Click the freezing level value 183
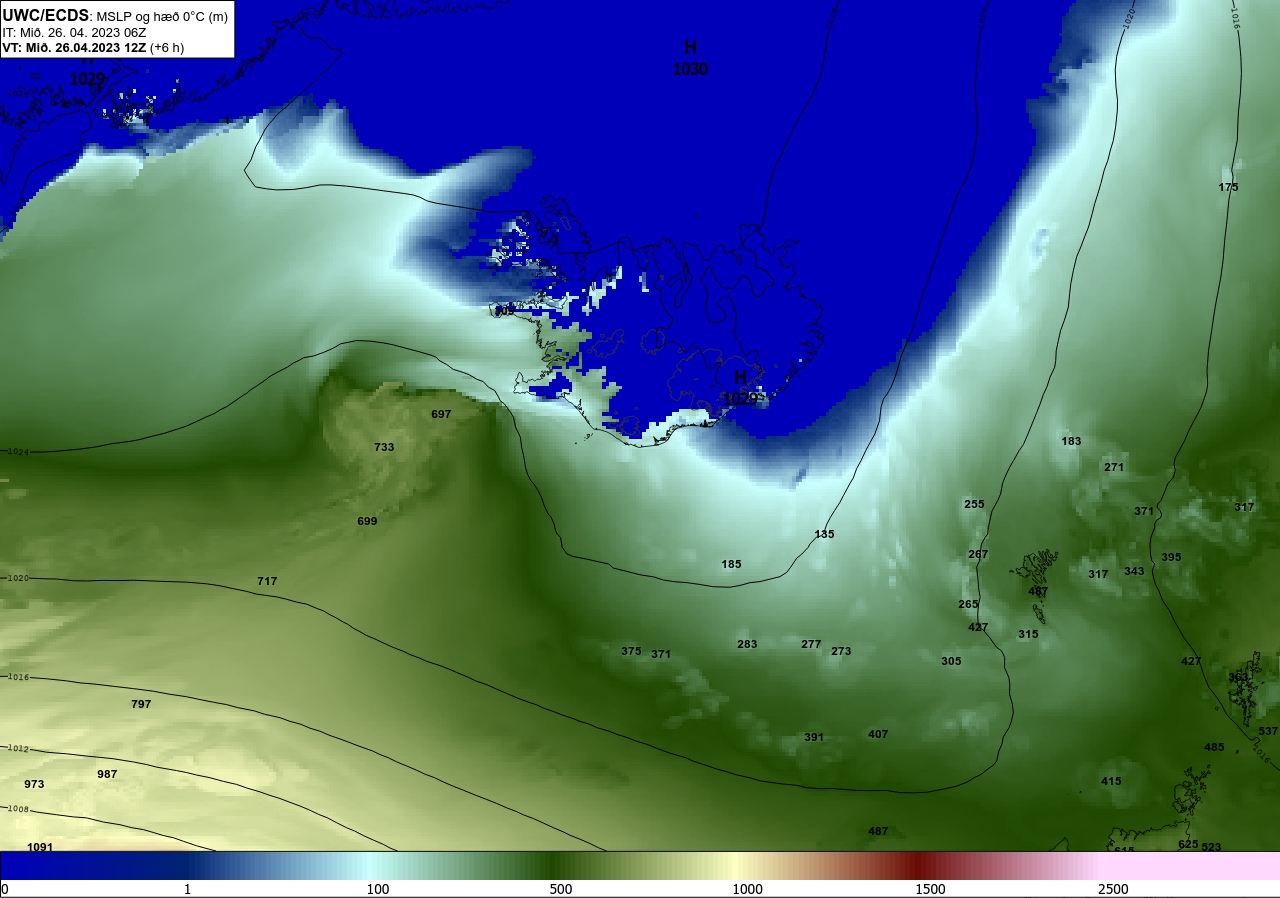The height and width of the screenshot is (898, 1280). [x=1071, y=441]
